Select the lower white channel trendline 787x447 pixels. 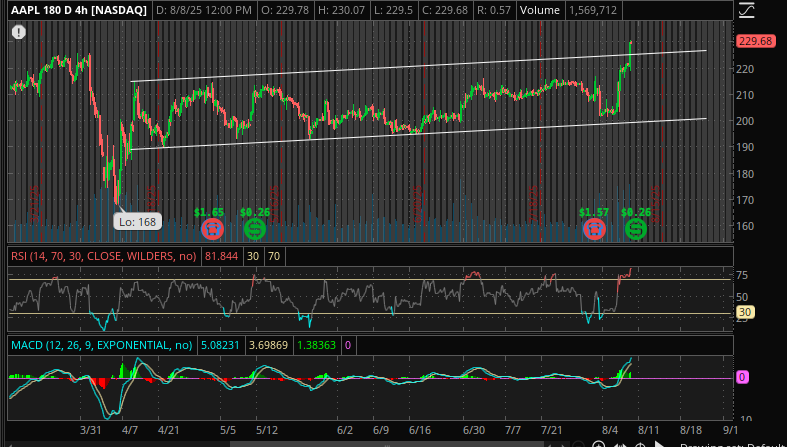(x=420, y=134)
